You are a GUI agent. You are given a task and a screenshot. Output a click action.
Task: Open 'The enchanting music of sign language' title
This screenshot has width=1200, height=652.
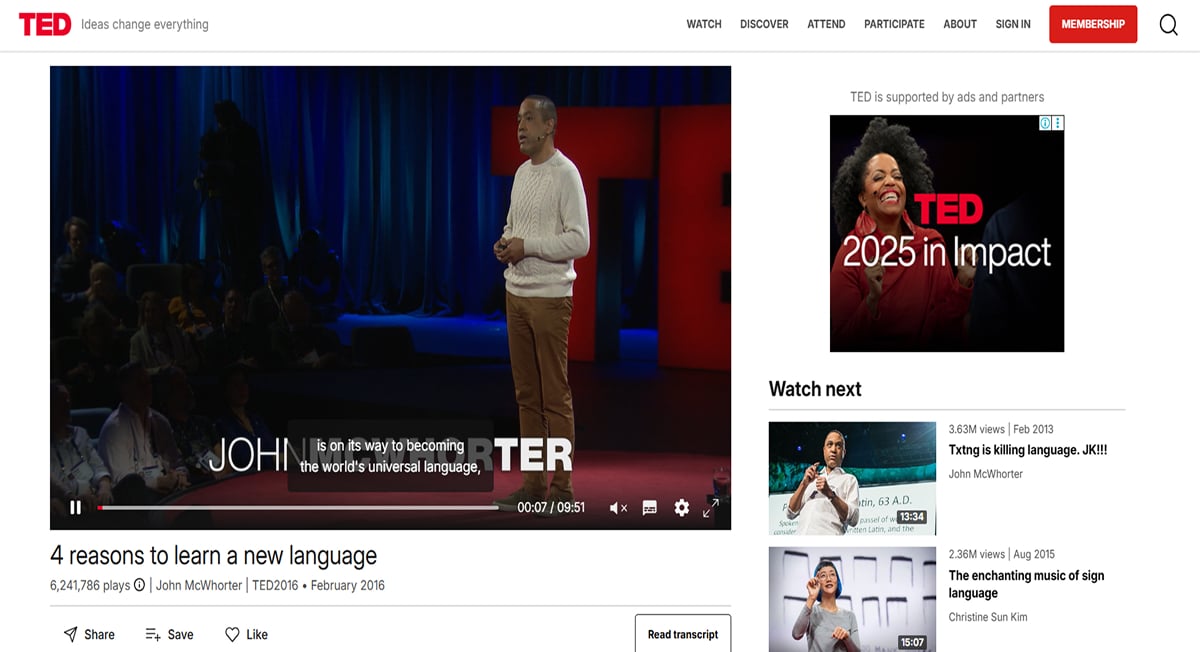tap(1026, 584)
